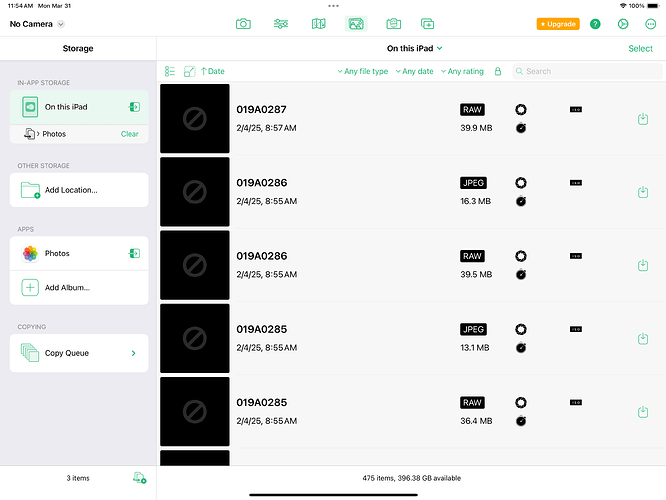Image resolution: width=666 pixels, height=500 pixels.
Task: Open thumbnail of 019A0285 RAW
Action: coord(195,411)
